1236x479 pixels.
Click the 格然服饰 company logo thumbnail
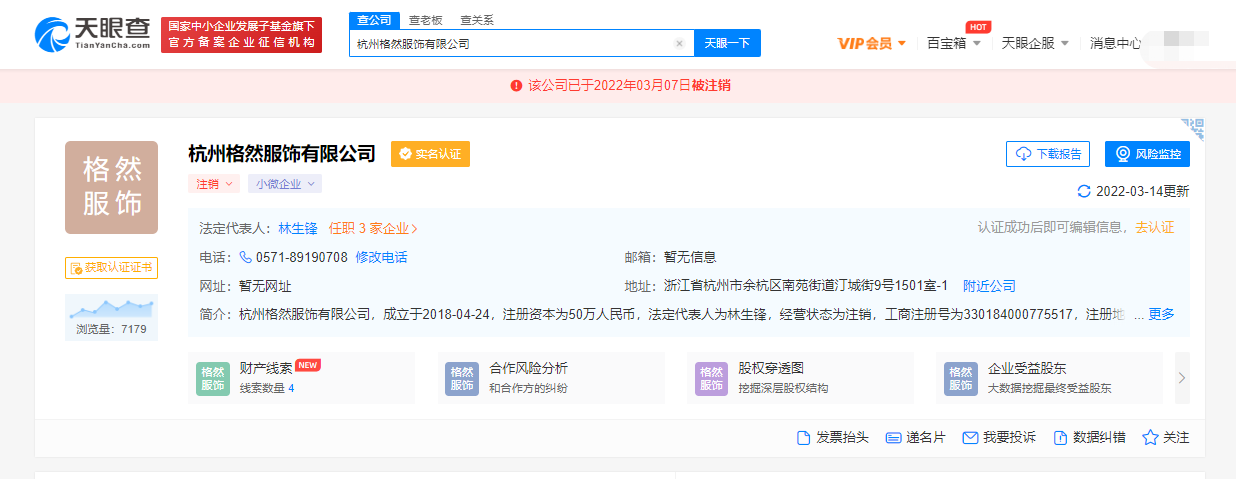pos(112,187)
